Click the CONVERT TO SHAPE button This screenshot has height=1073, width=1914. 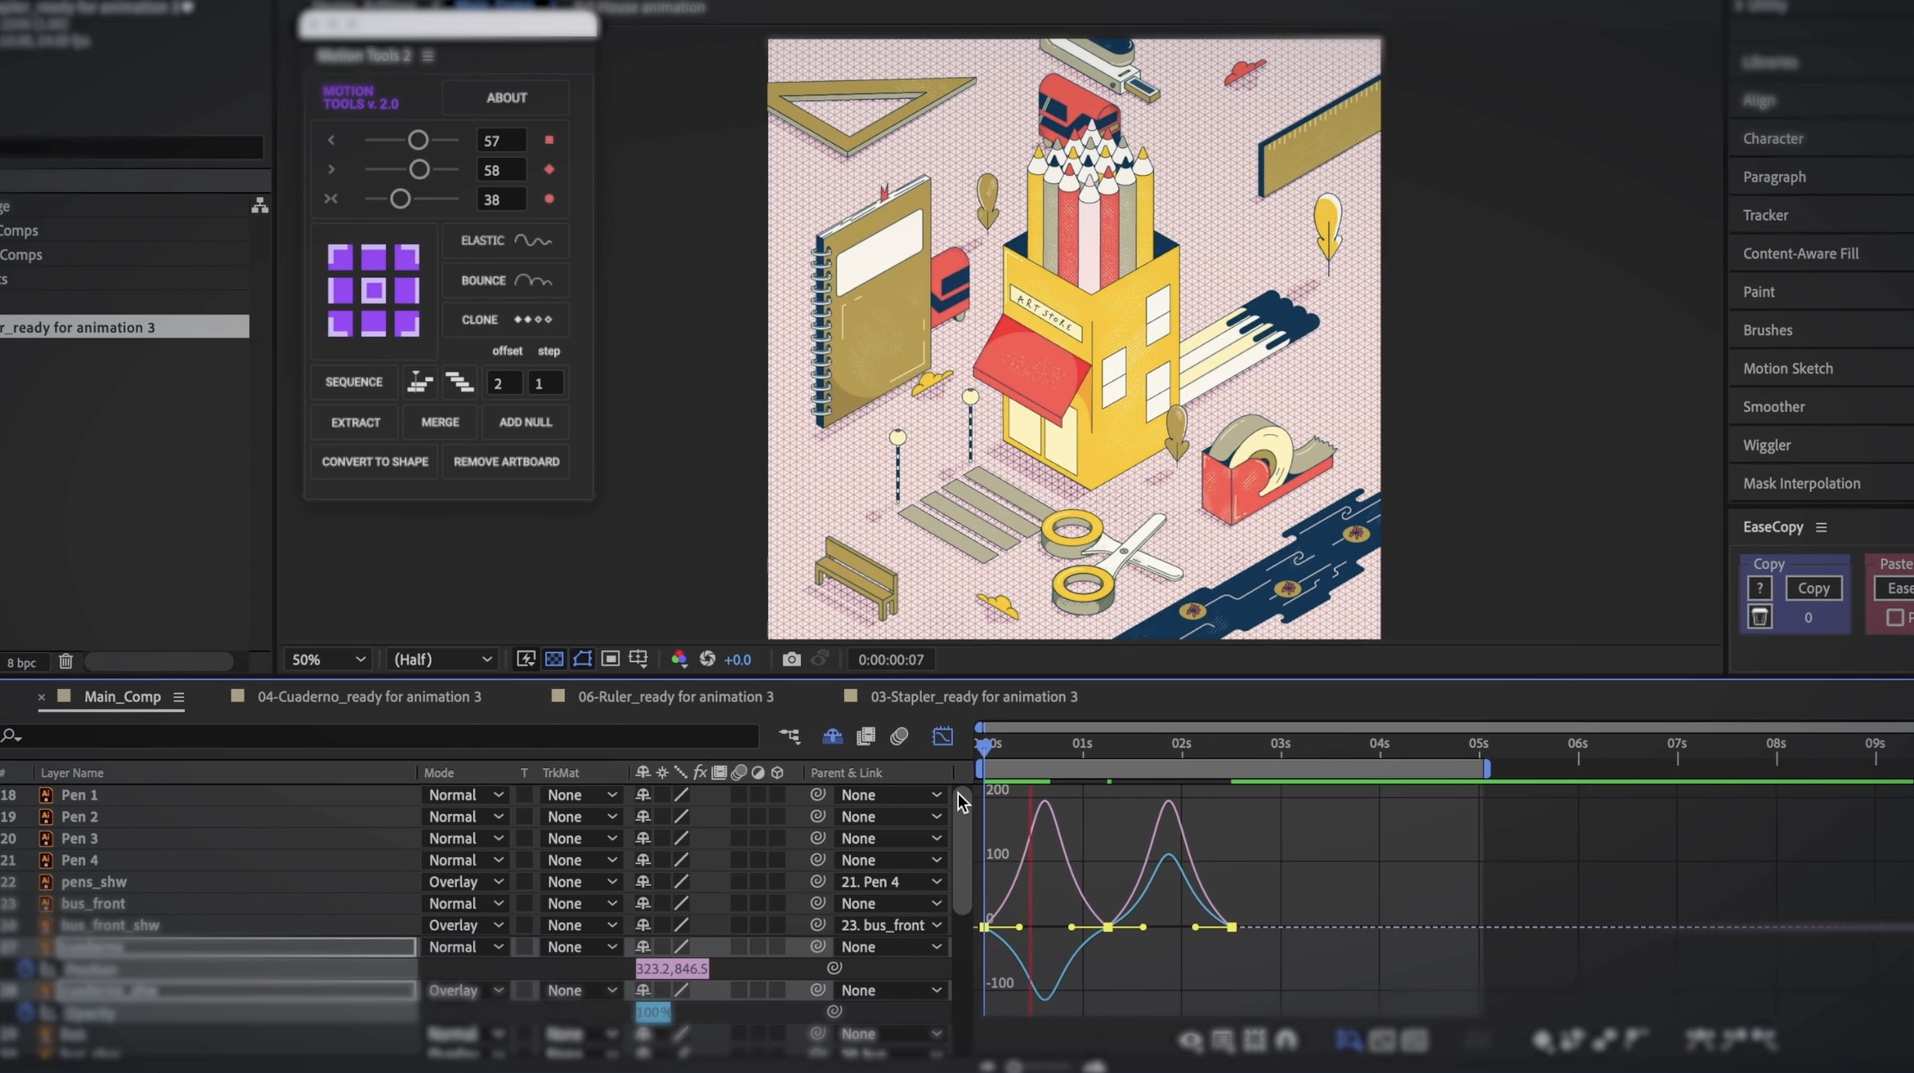point(374,462)
